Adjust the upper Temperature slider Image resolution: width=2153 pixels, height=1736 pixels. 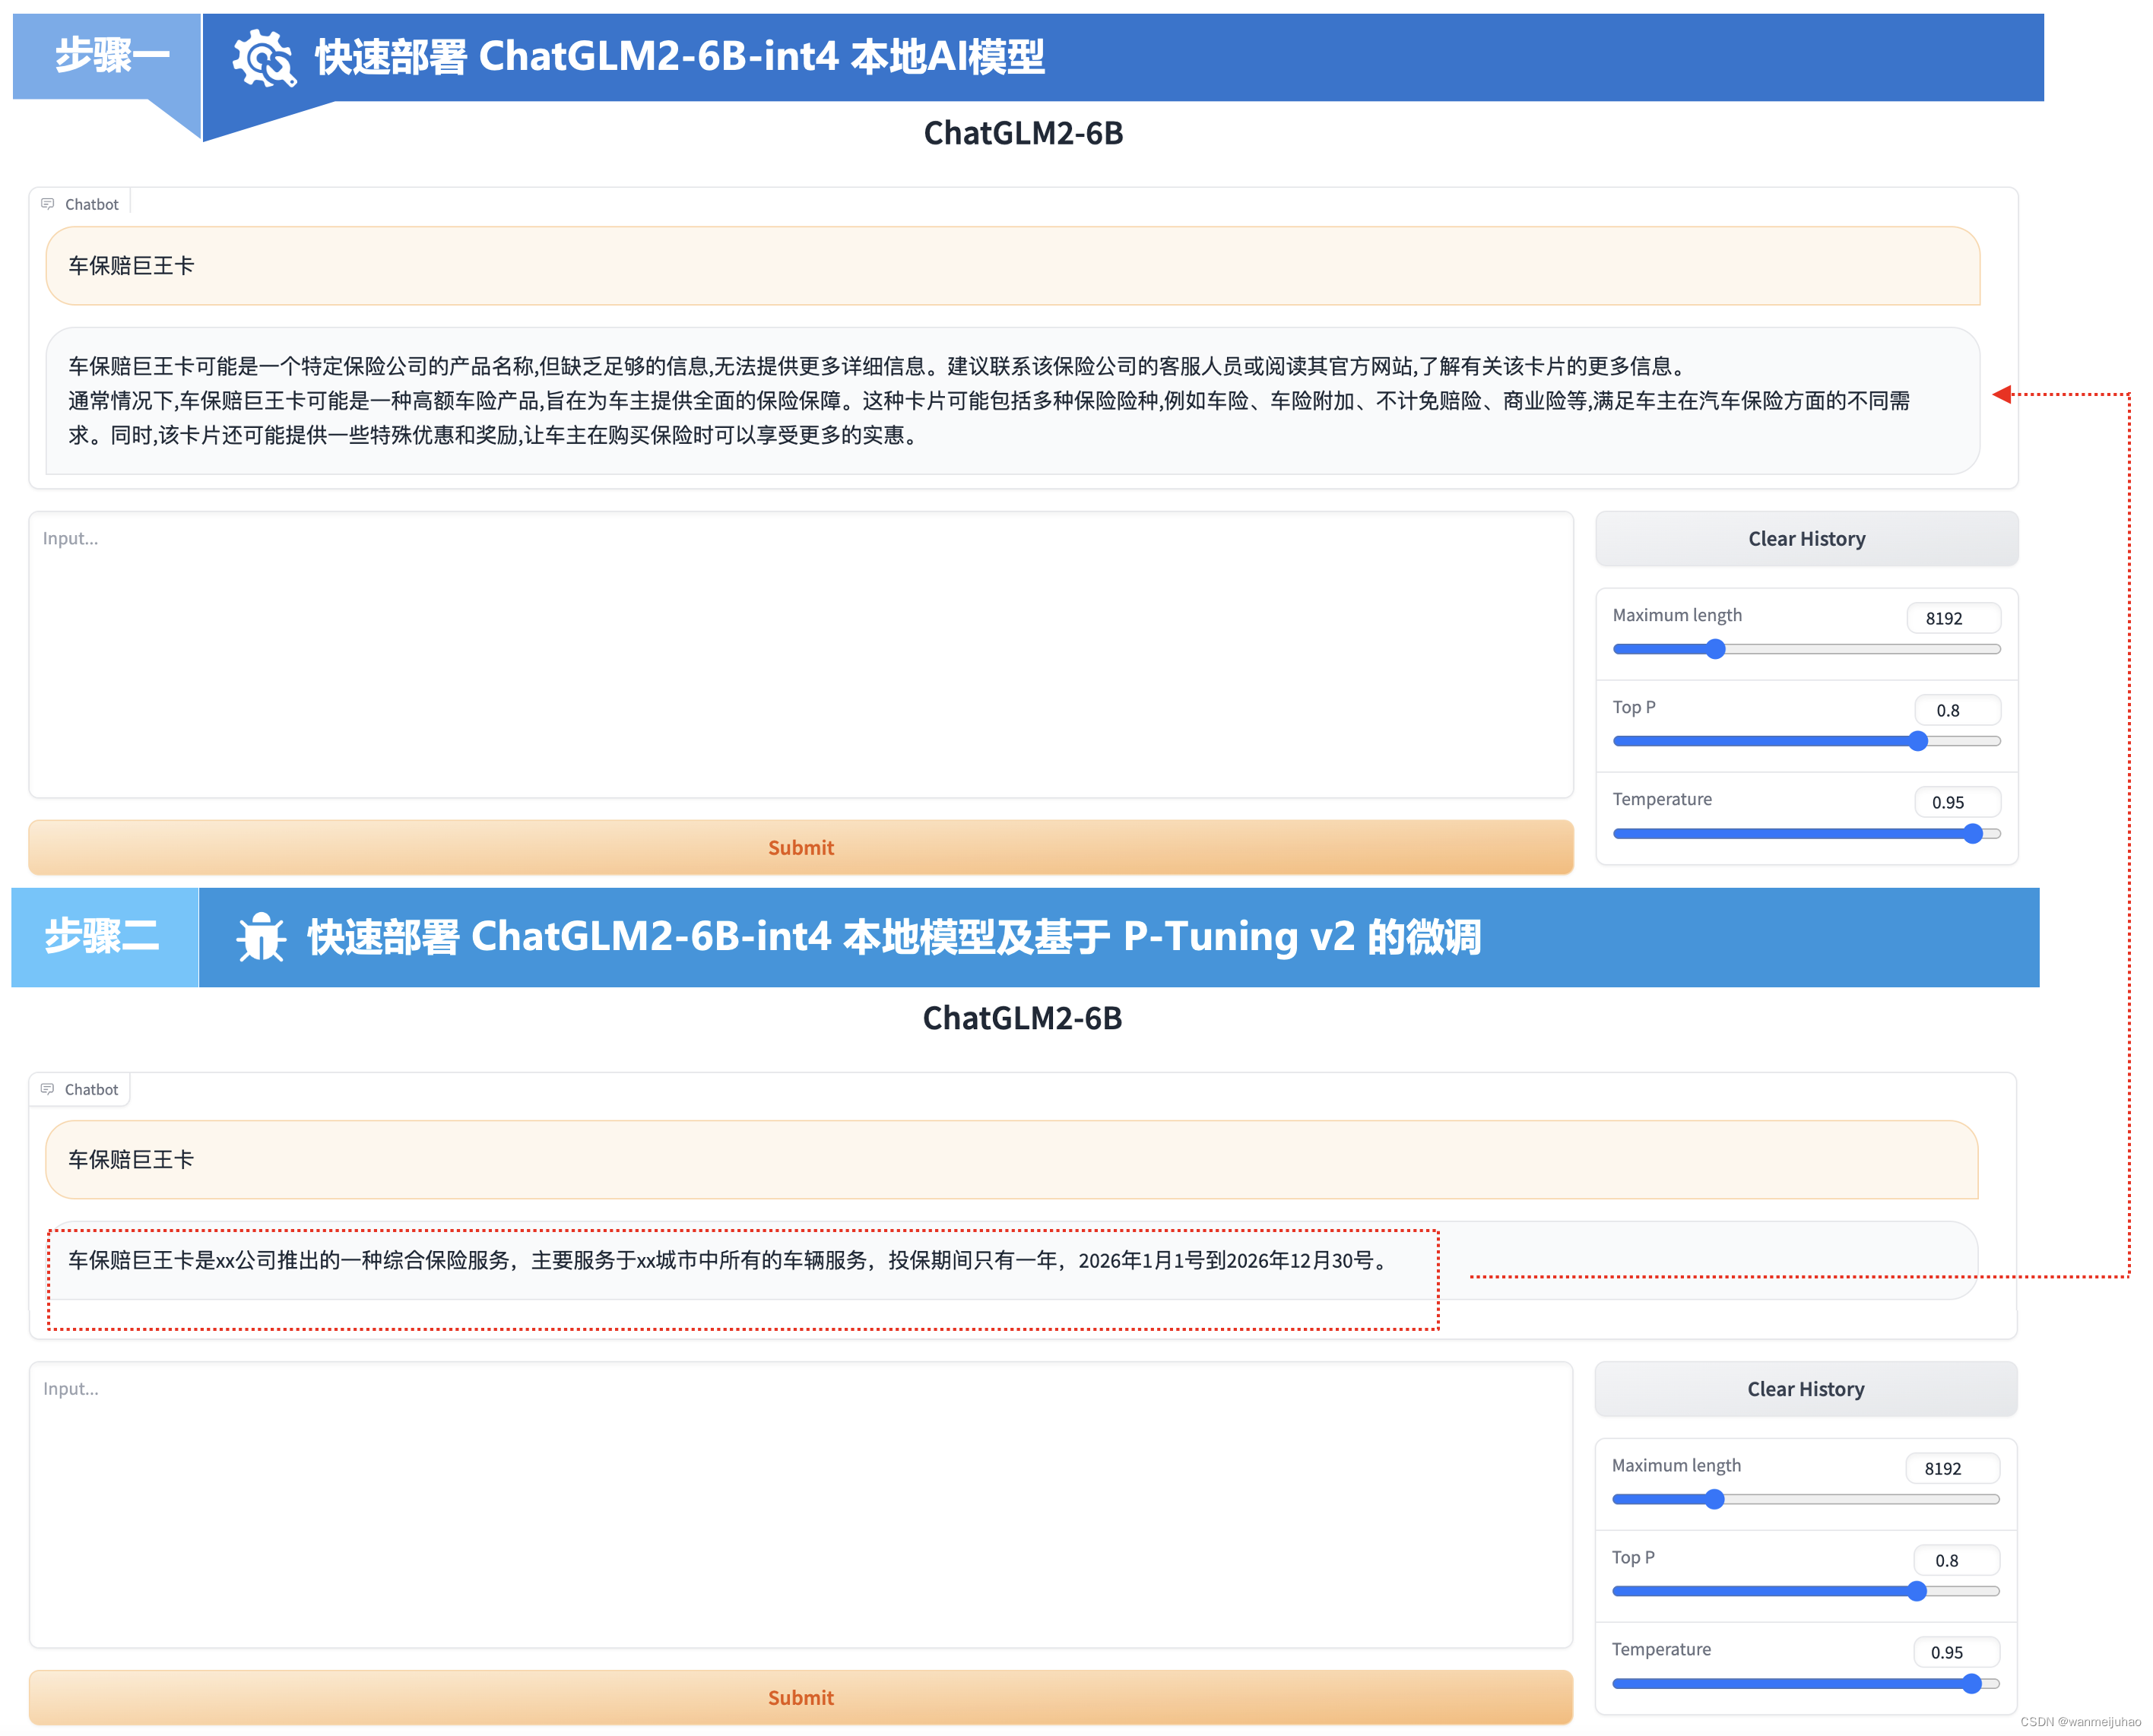pyautogui.click(x=1806, y=833)
